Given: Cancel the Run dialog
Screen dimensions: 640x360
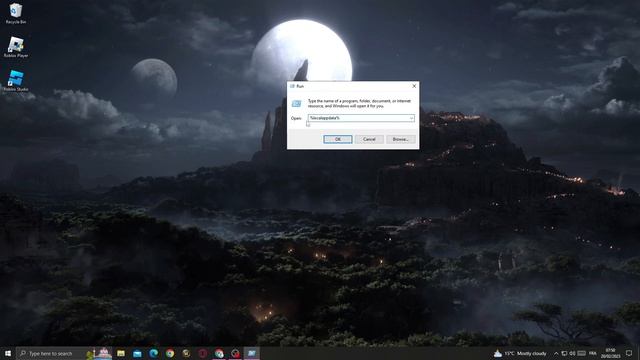Looking at the screenshot, I should pyautogui.click(x=369, y=139).
